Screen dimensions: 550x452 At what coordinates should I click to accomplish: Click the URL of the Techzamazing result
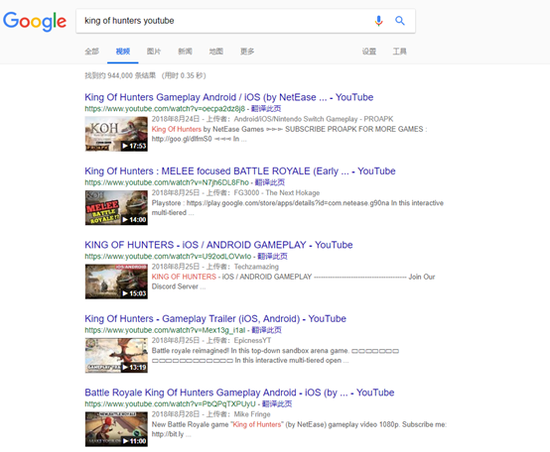168,256
